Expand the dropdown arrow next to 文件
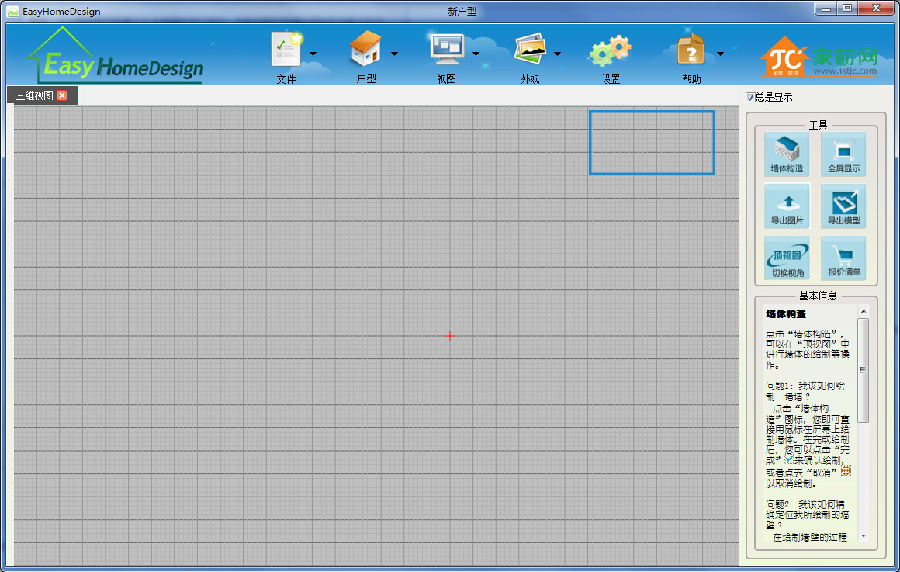 pos(314,54)
